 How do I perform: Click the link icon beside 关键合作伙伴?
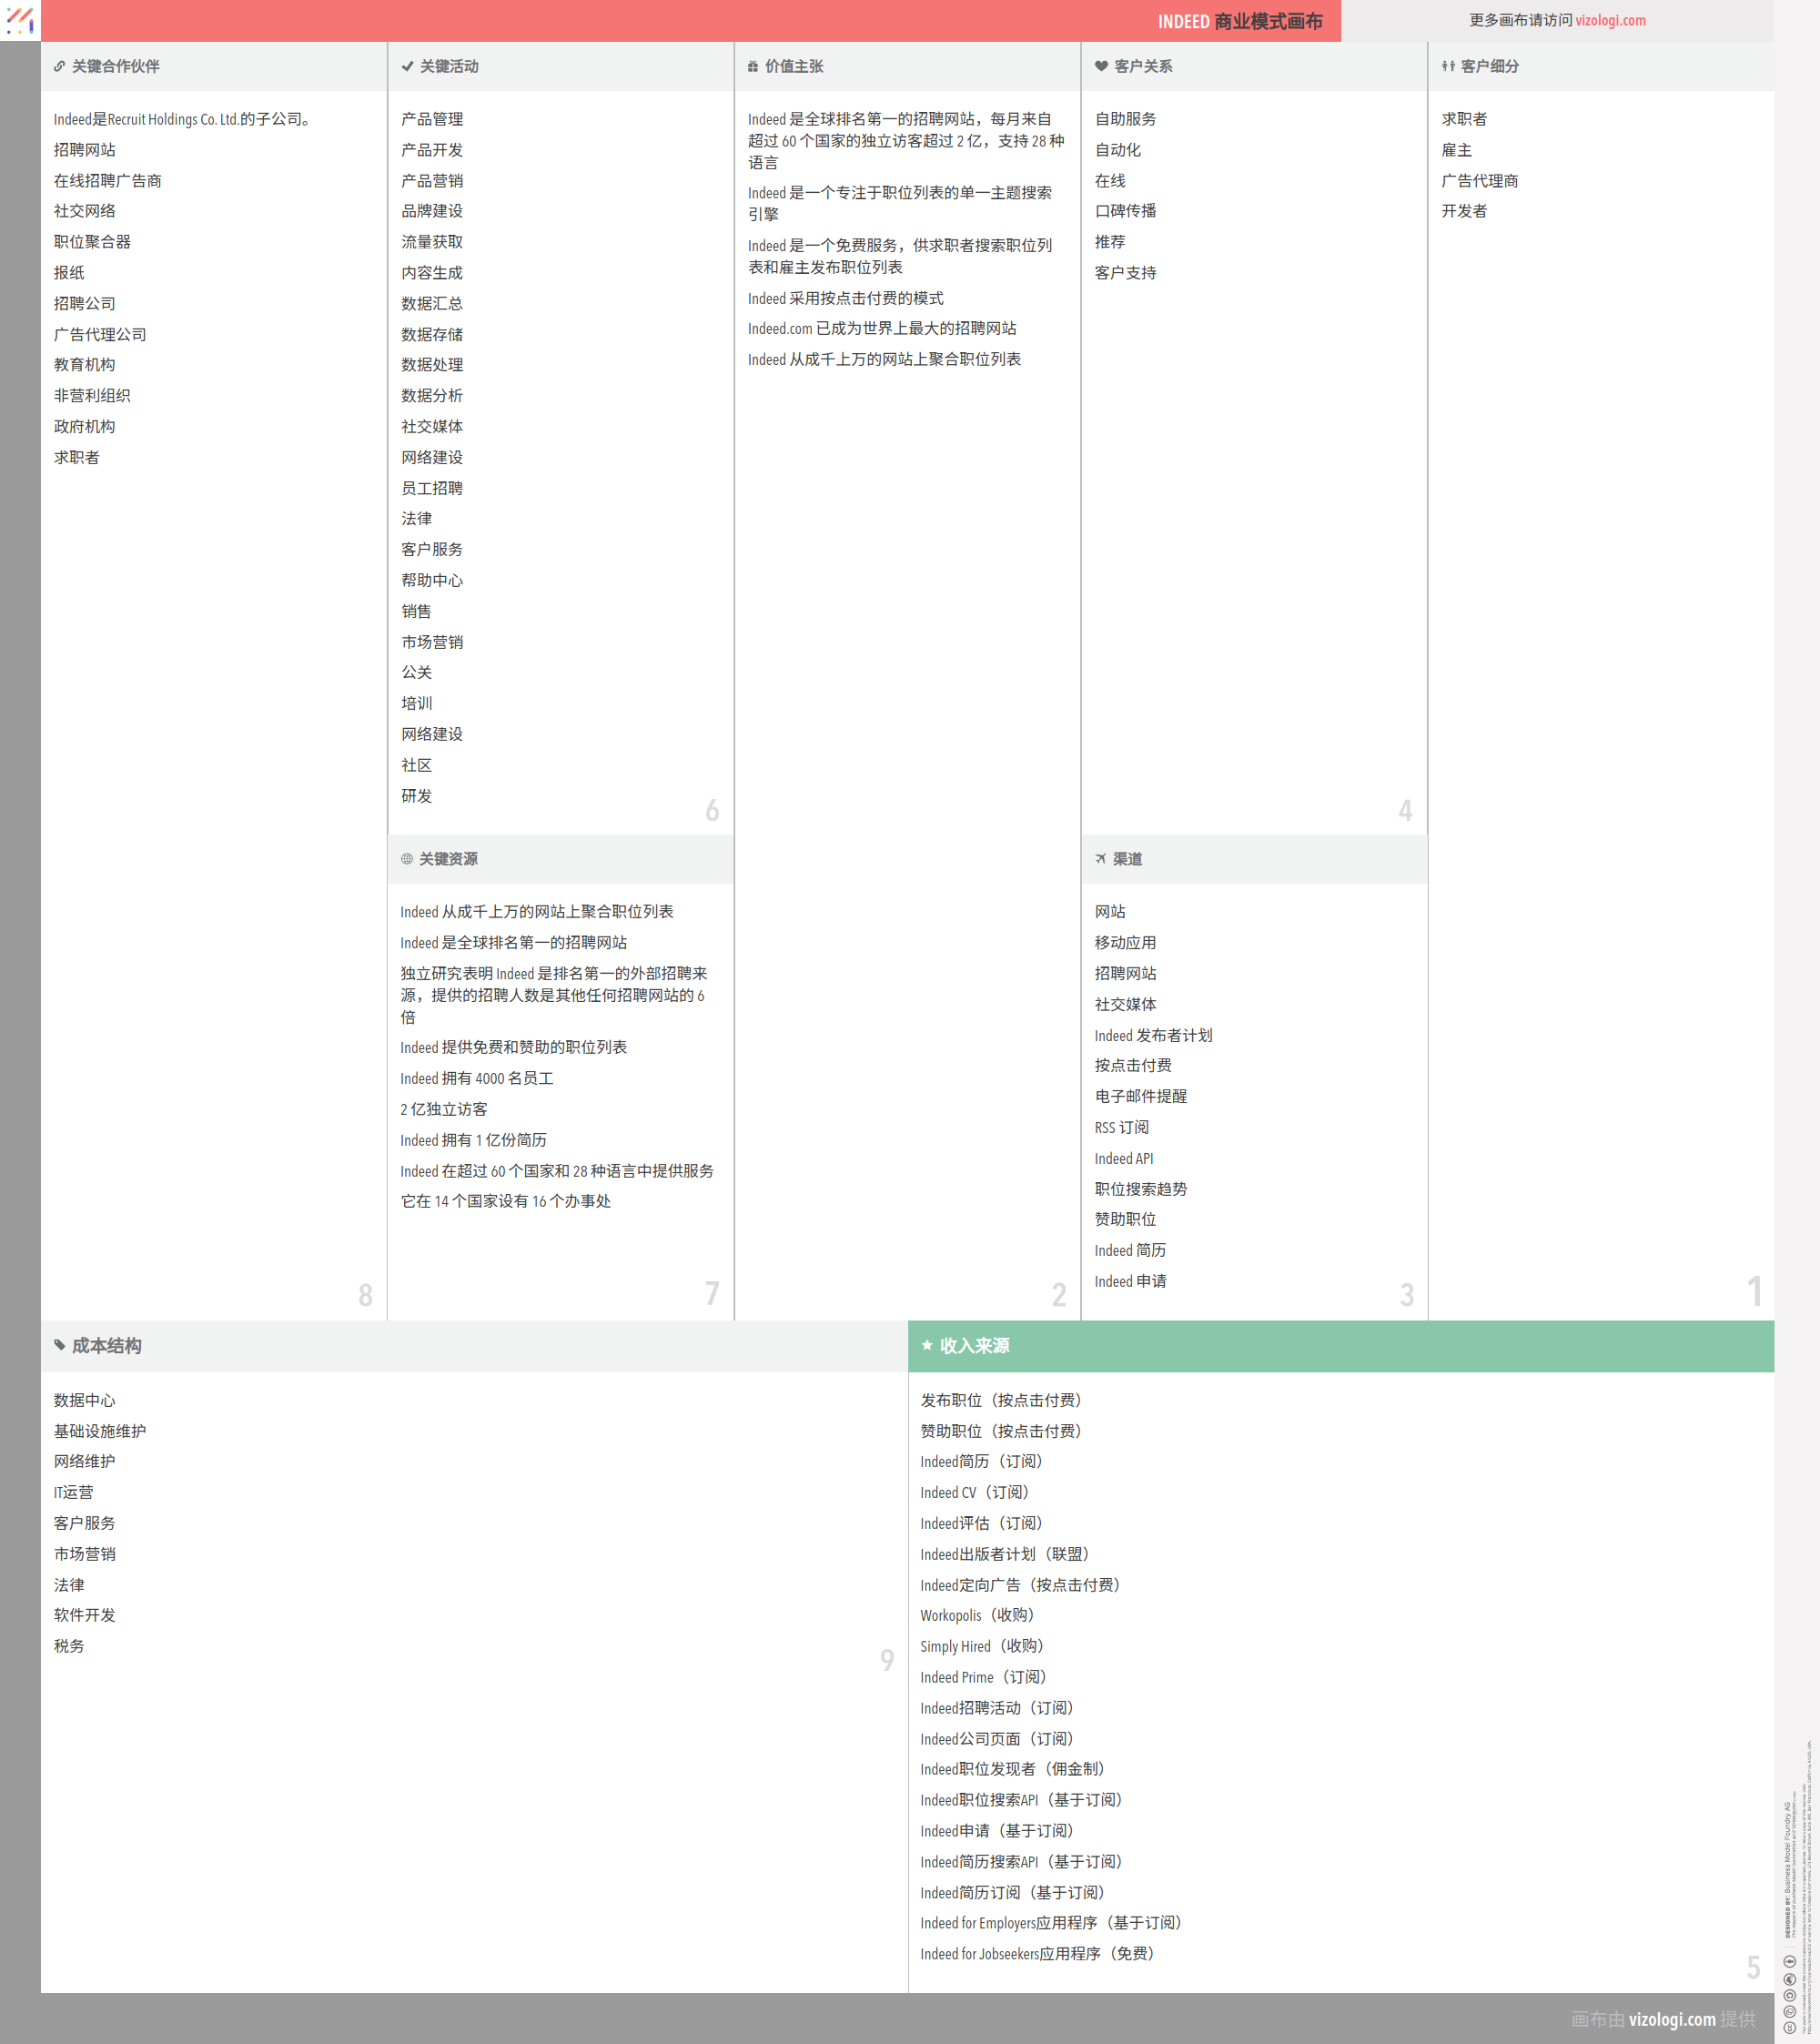59,66
